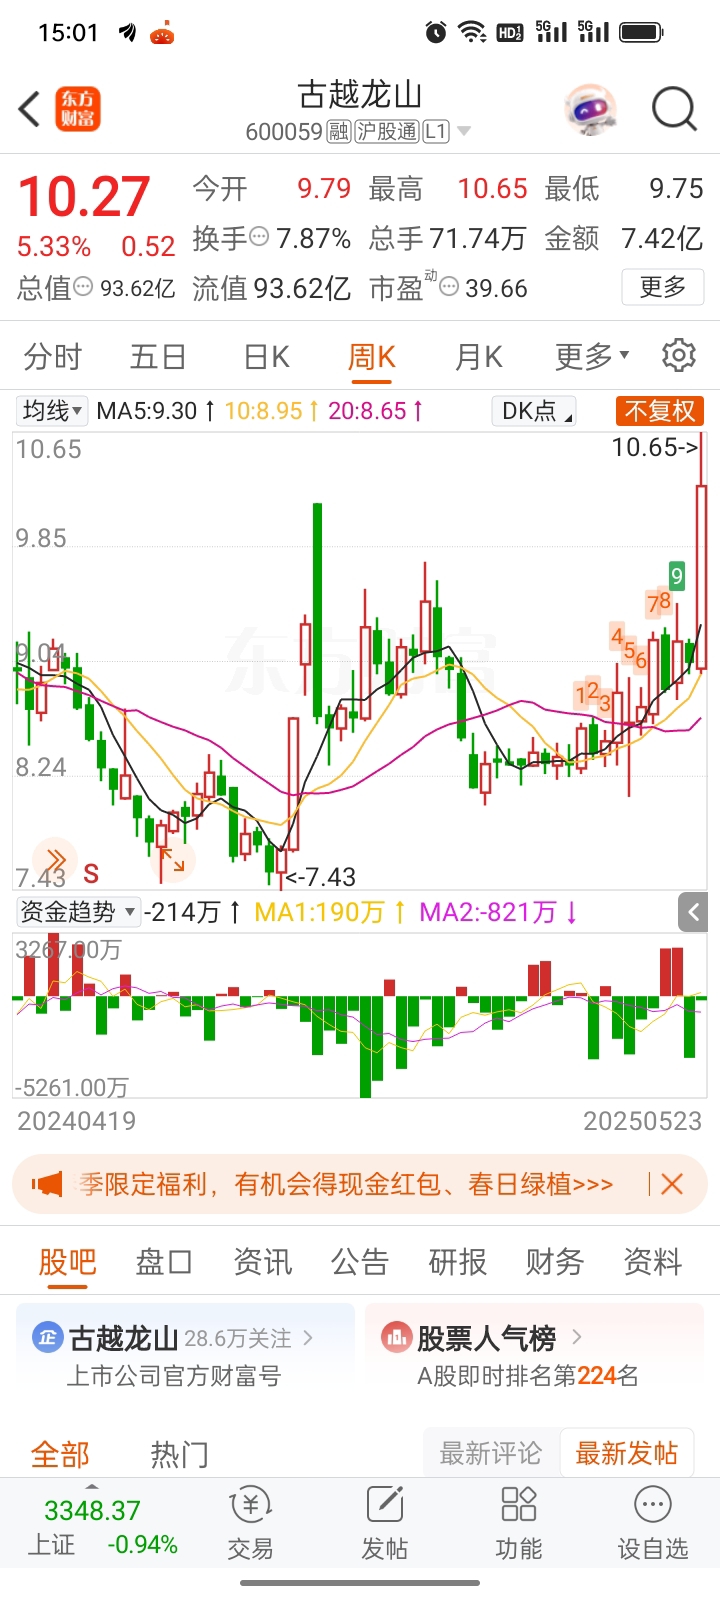Select the 热门 posts filter

pyautogui.click(x=180, y=1454)
